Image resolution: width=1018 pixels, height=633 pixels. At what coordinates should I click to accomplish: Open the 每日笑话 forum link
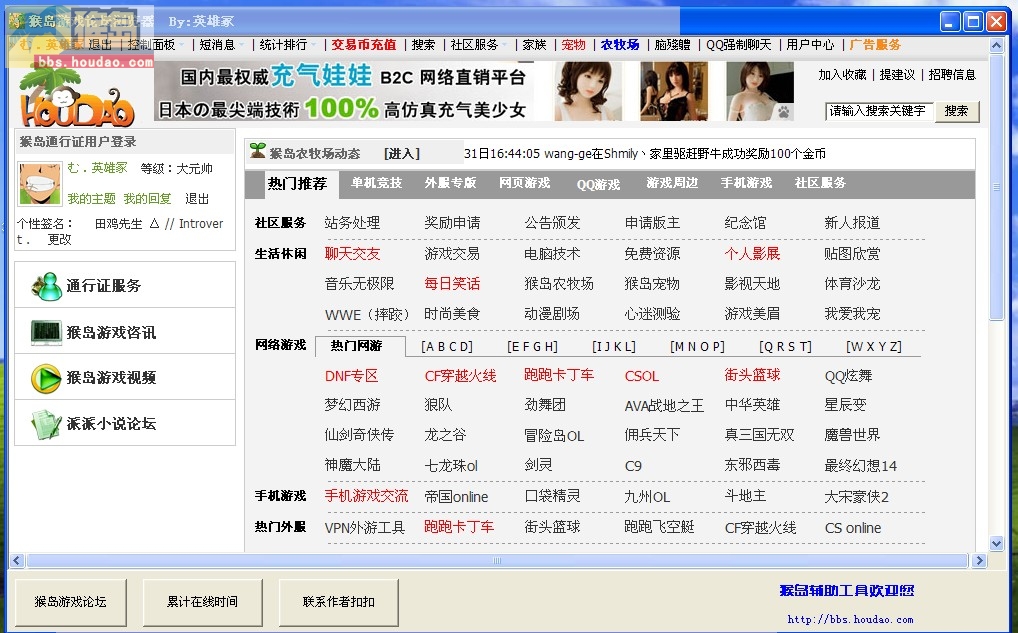coord(453,284)
